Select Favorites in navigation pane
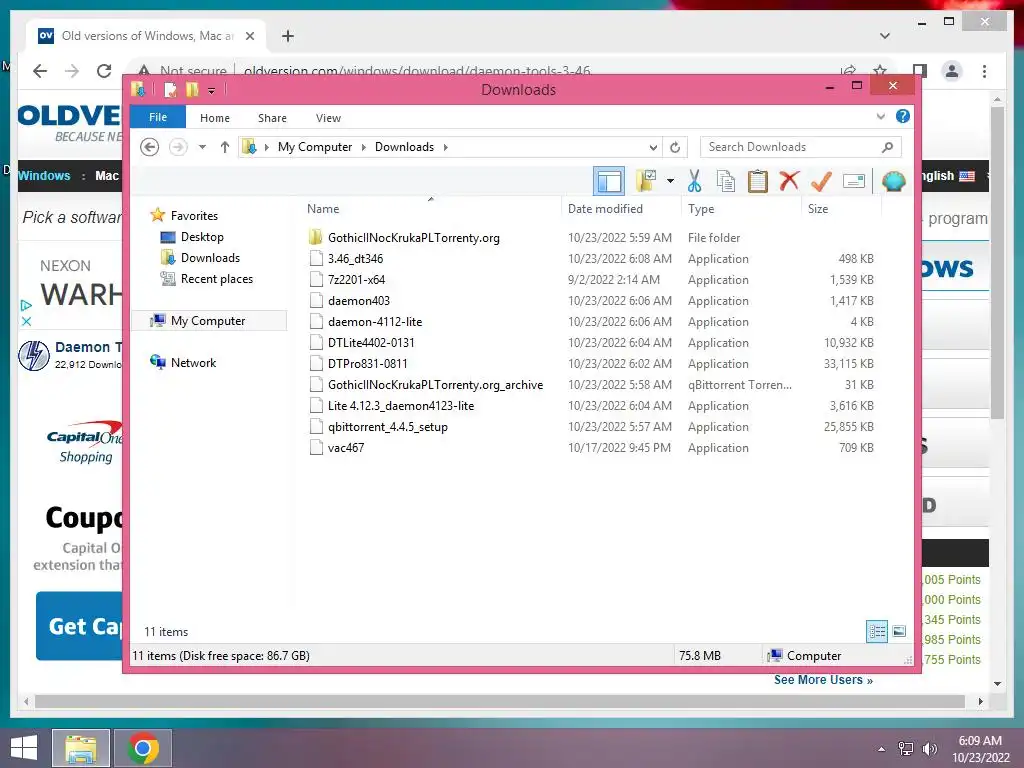The width and height of the screenshot is (1024, 768). pyautogui.click(x=194, y=216)
